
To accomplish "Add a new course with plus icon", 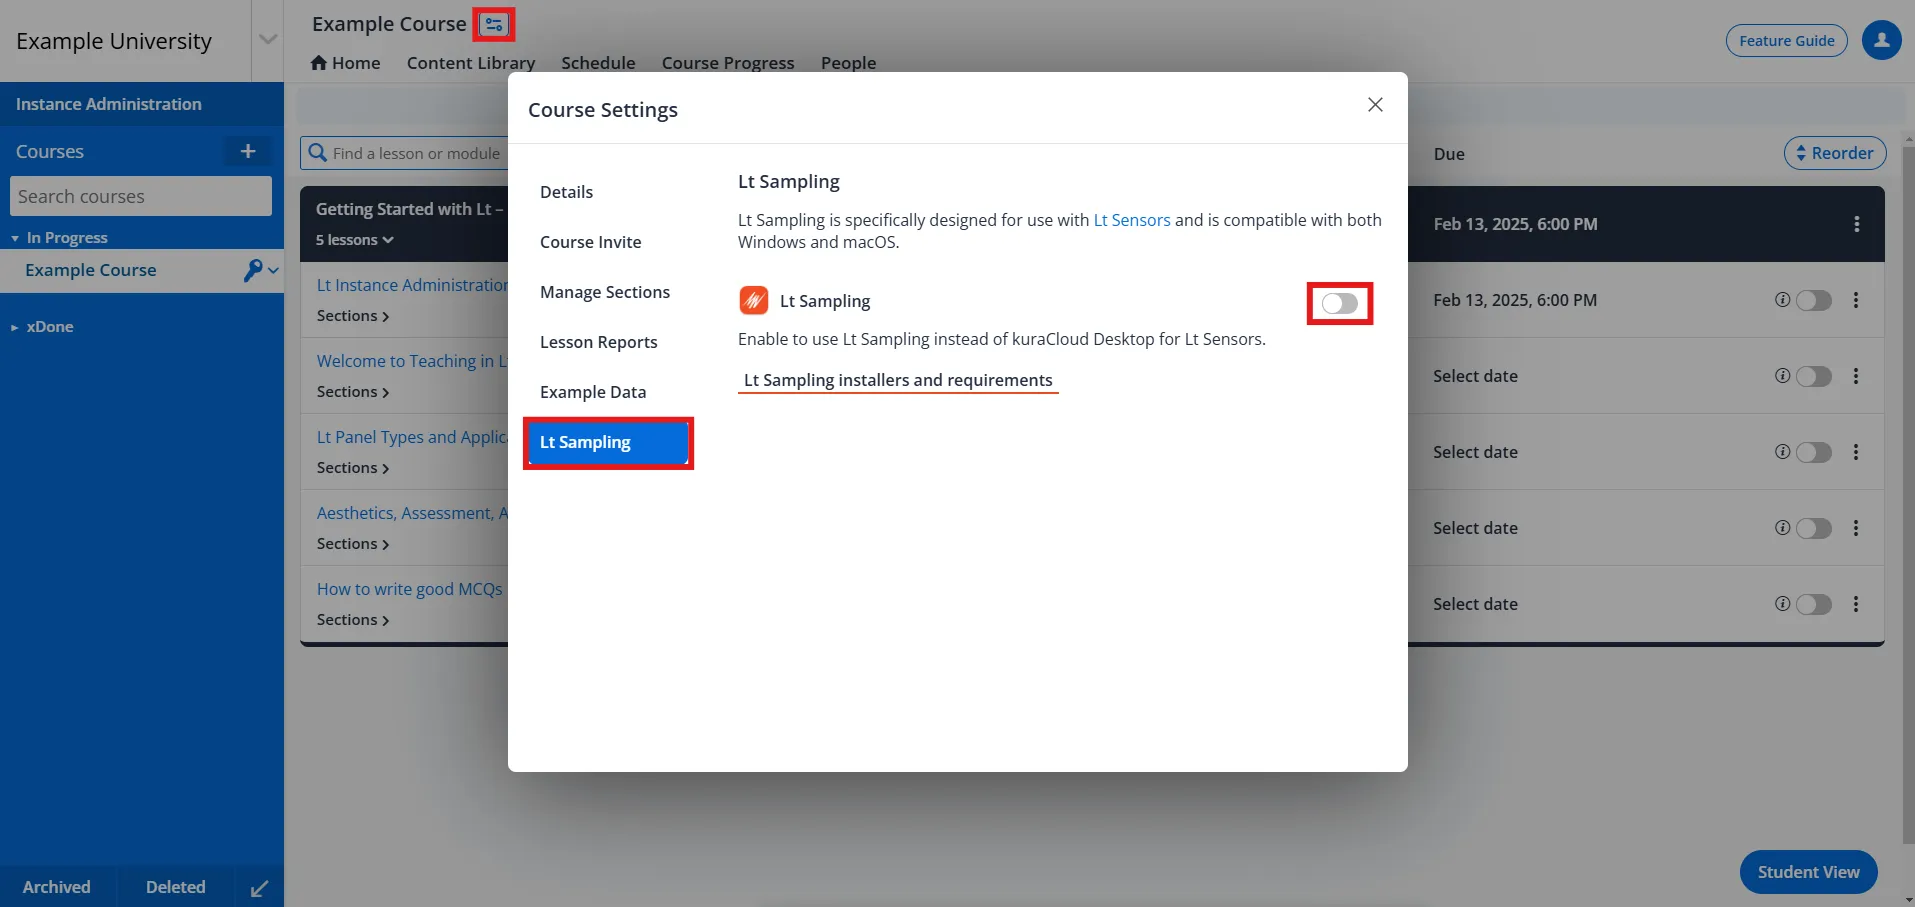I will [x=248, y=151].
